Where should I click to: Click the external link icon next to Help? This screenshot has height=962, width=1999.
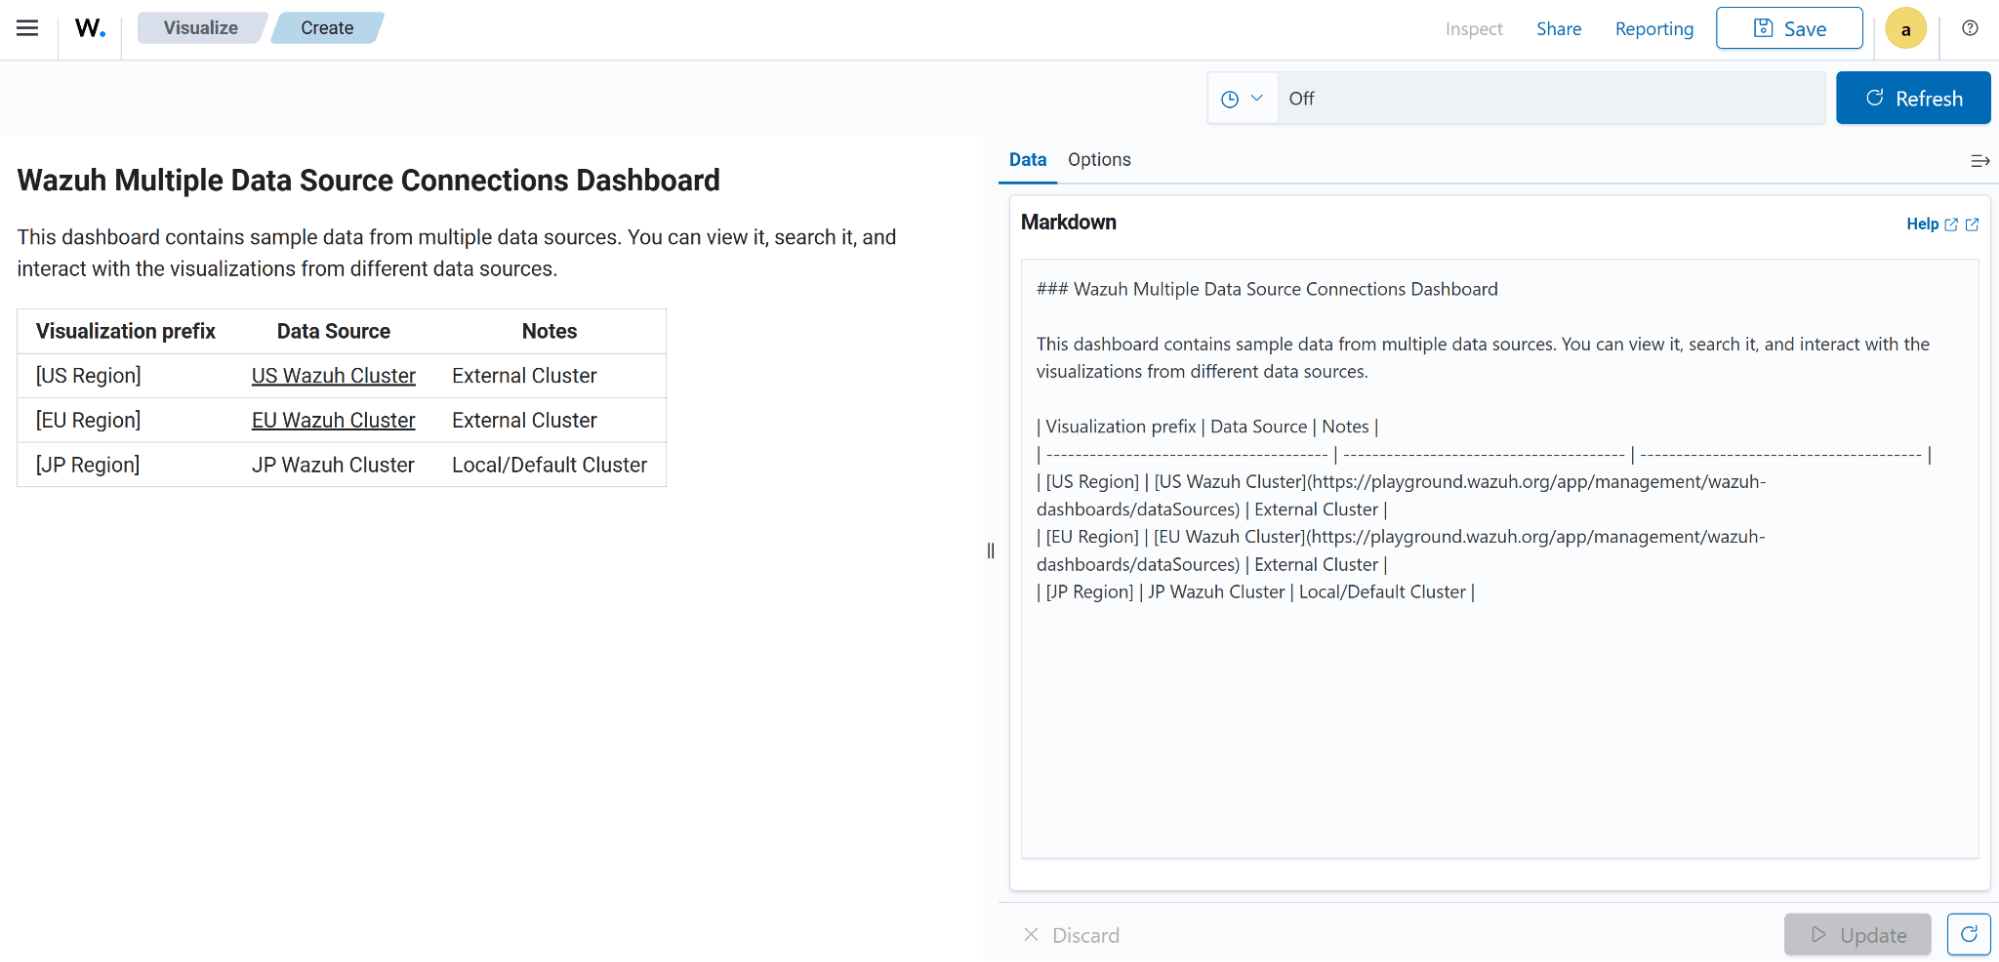click(1953, 223)
